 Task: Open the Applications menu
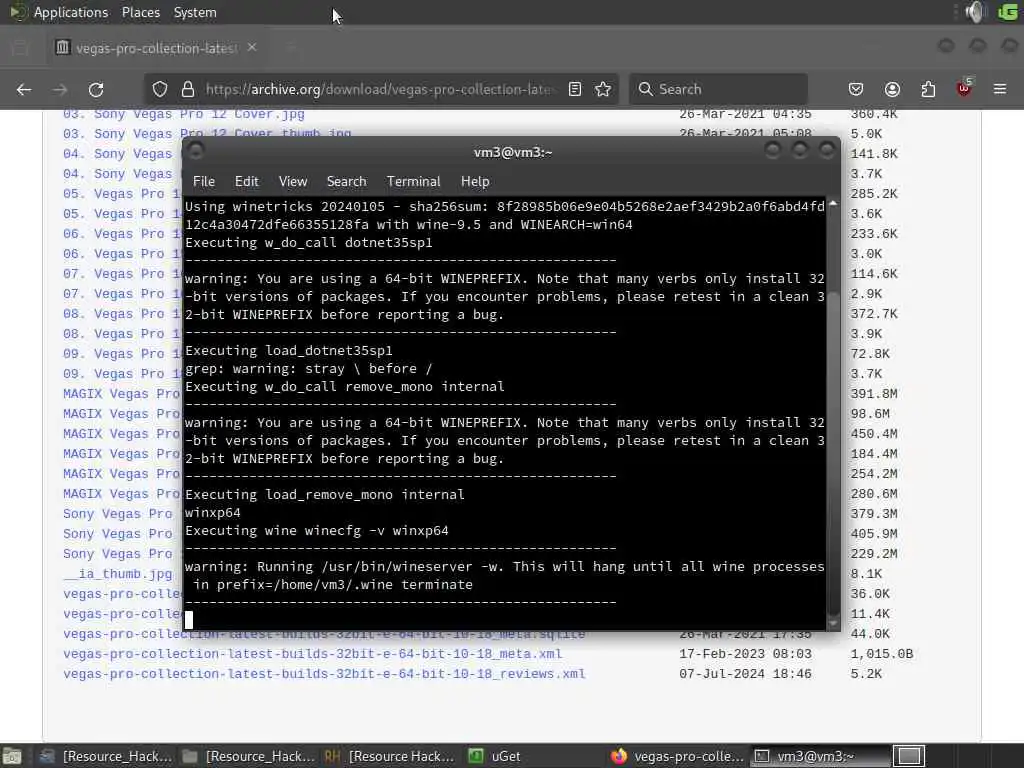coord(71,12)
